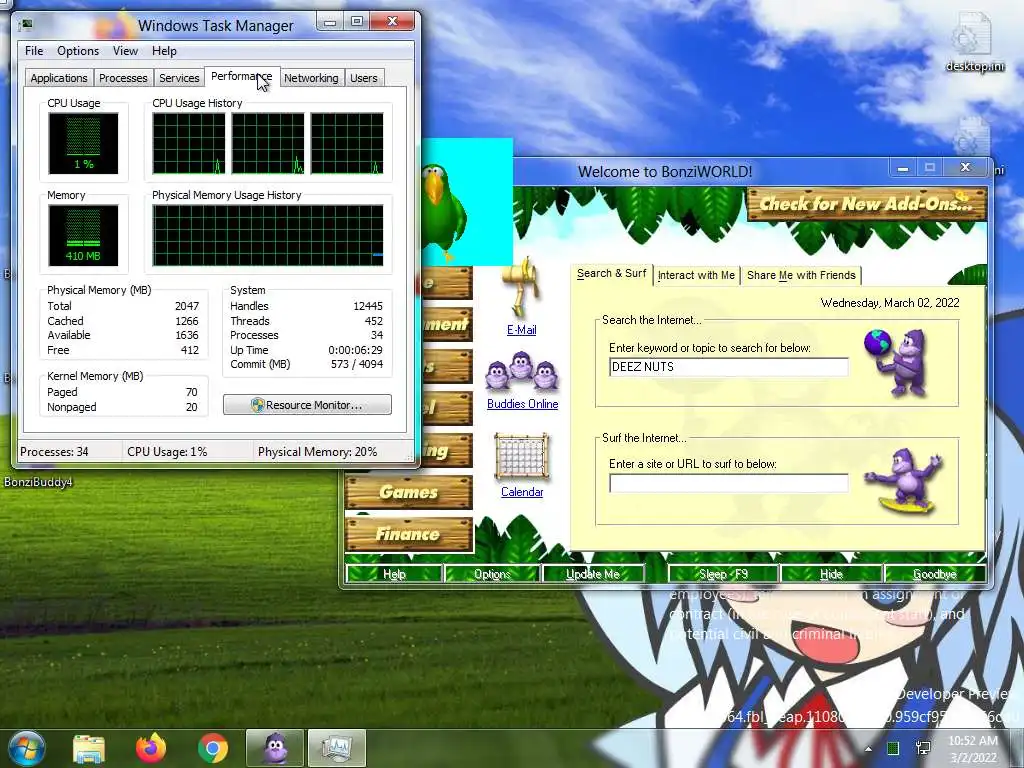Open Google Chrome from the taskbar
The height and width of the screenshot is (768, 1024).
coord(213,748)
